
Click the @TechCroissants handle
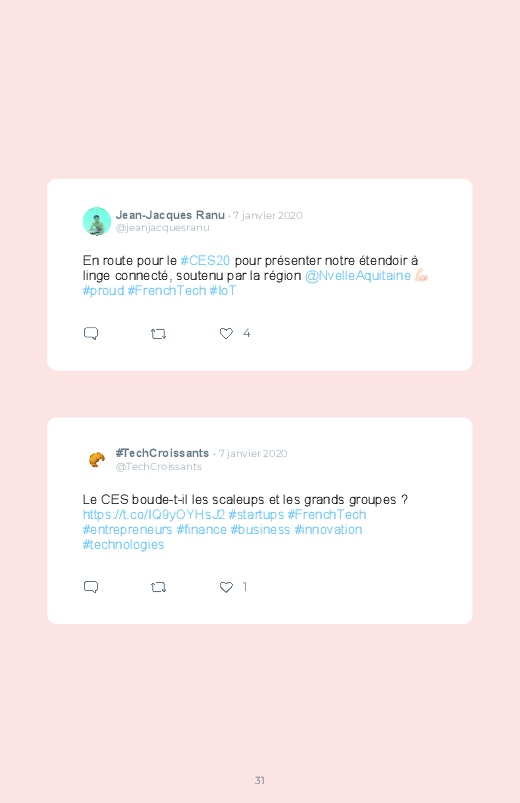[x=159, y=467]
